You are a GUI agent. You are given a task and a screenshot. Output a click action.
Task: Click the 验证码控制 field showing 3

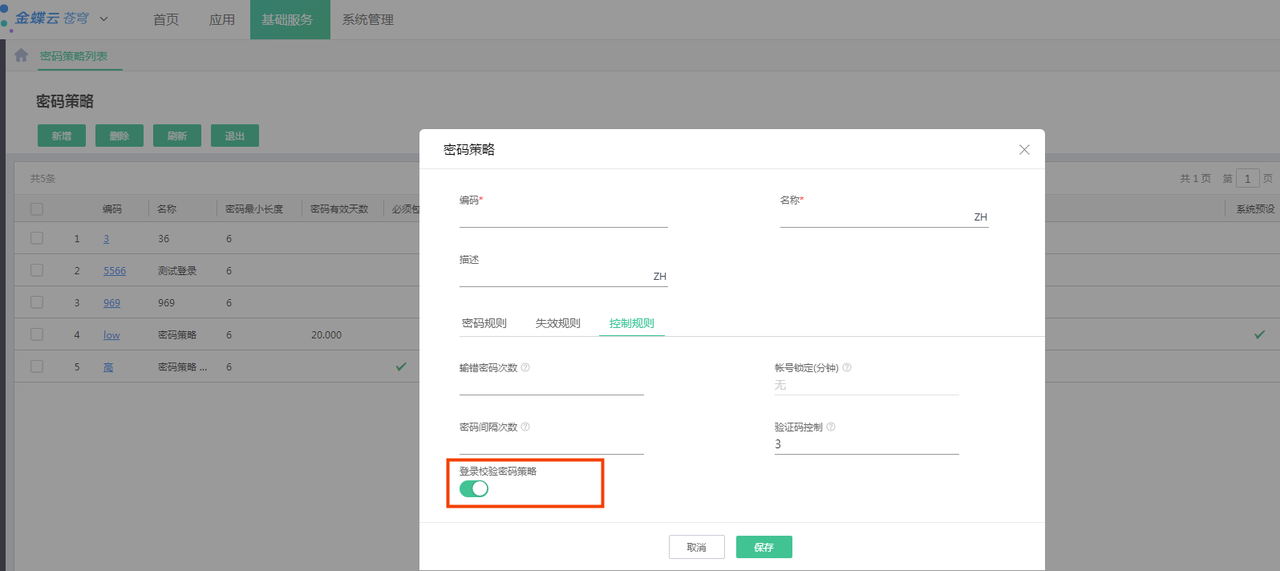tap(866, 445)
